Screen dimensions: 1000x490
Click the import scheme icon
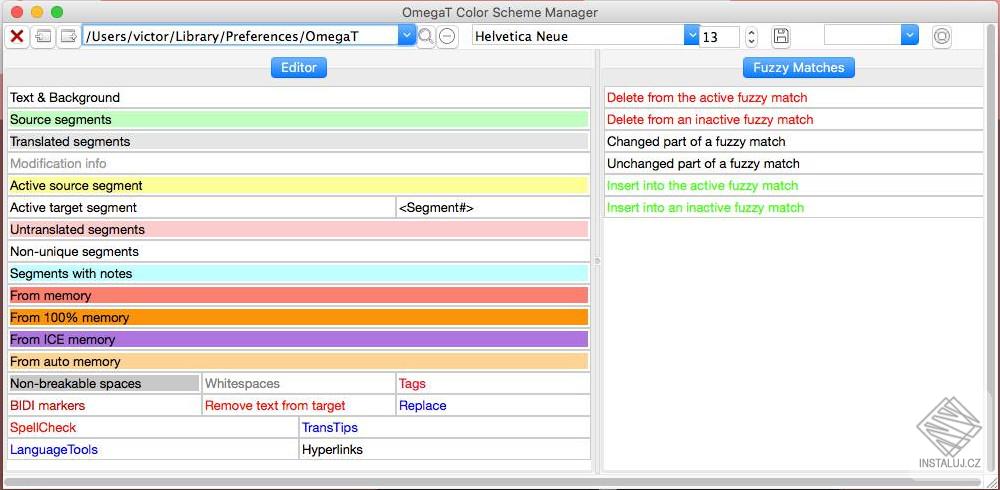(43, 36)
